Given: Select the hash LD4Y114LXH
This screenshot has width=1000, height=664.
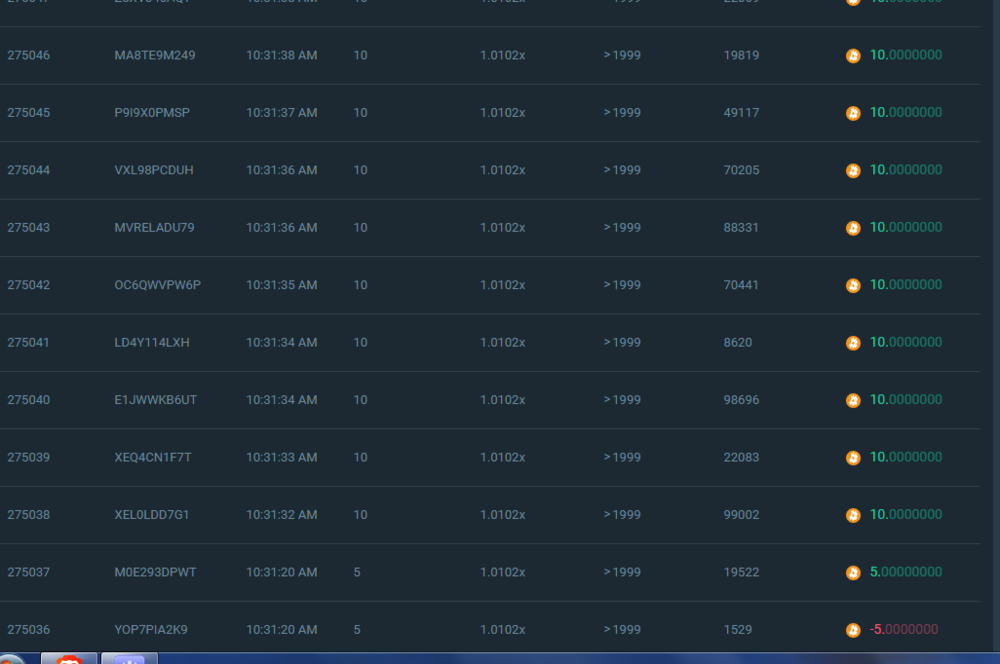Looking at the screenshot, I should tap(152, 342).
